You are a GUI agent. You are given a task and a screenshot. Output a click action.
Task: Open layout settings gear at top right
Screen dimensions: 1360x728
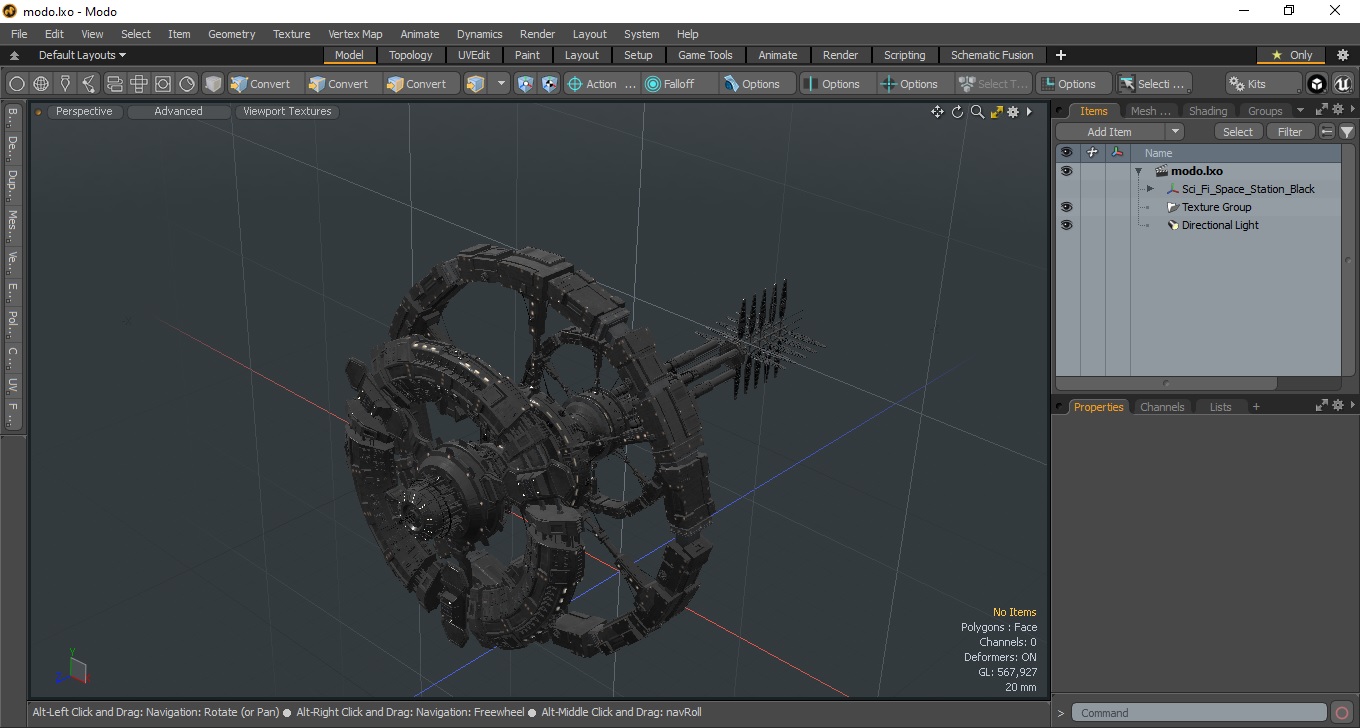[1343, 55]
